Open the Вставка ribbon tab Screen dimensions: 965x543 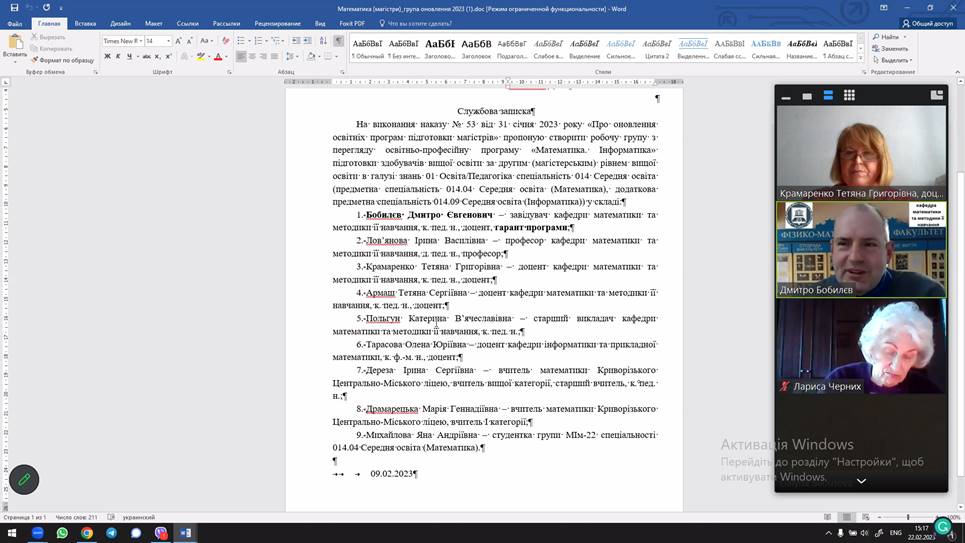[x=85, y=23]
